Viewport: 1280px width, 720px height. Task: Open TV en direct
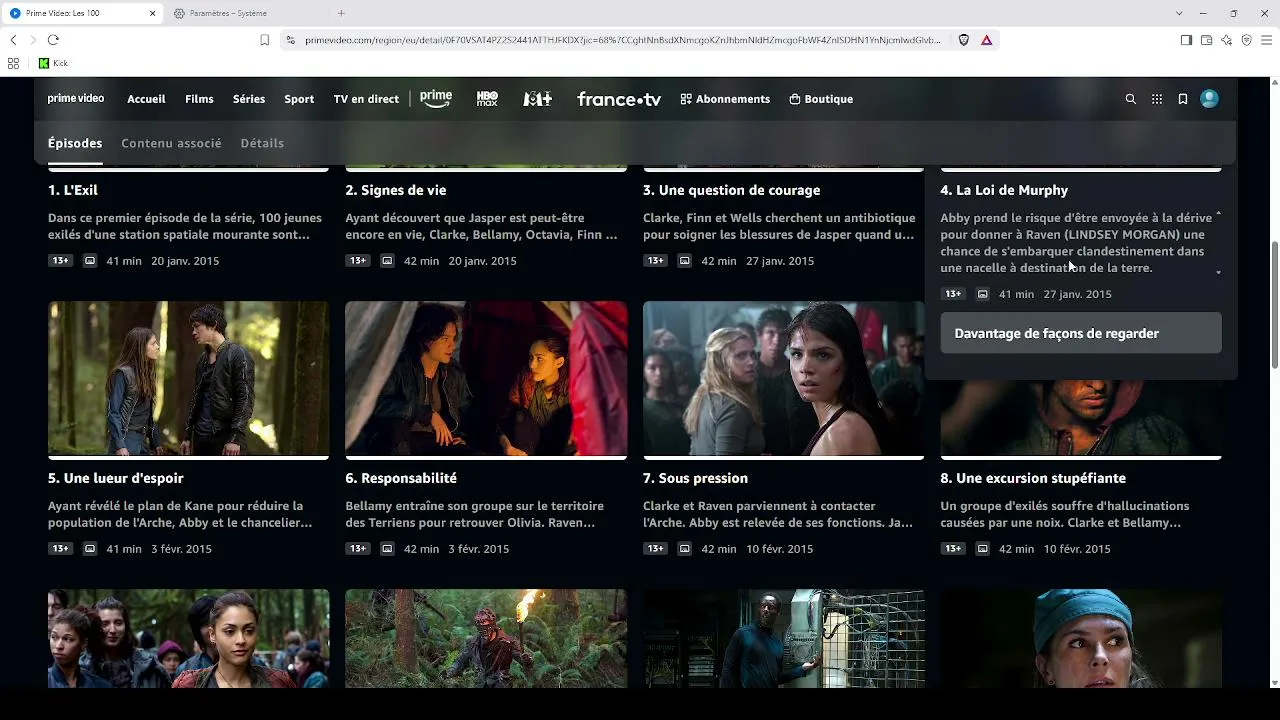[x=366, y=99]
